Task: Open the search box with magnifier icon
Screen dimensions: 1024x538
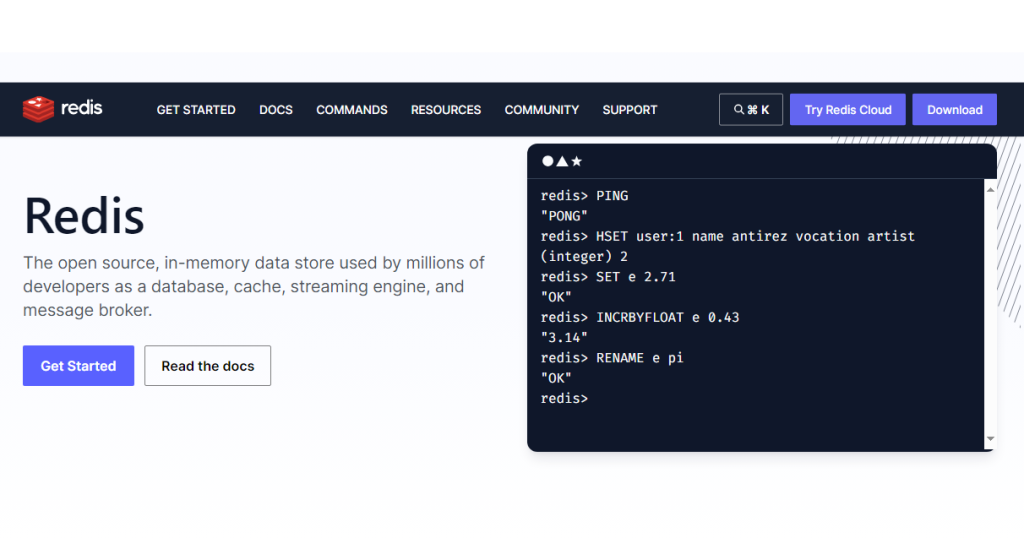Action: pyautogui.click(x=750, y=110)
